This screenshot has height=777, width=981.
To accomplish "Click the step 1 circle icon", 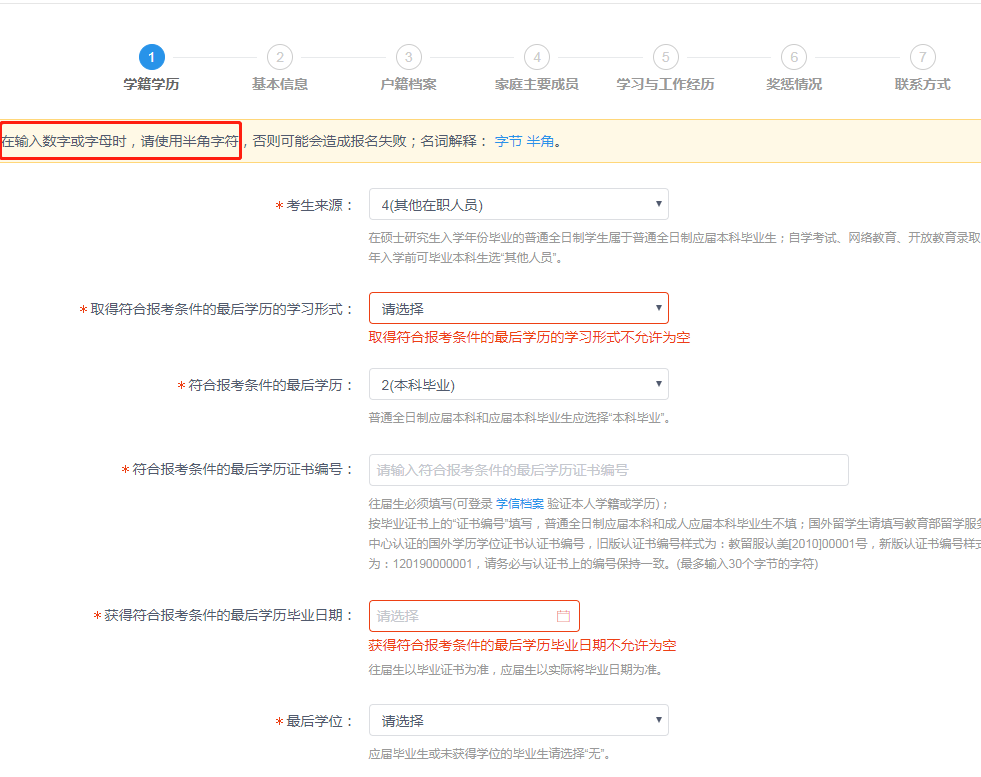I will tap(152, 57).
